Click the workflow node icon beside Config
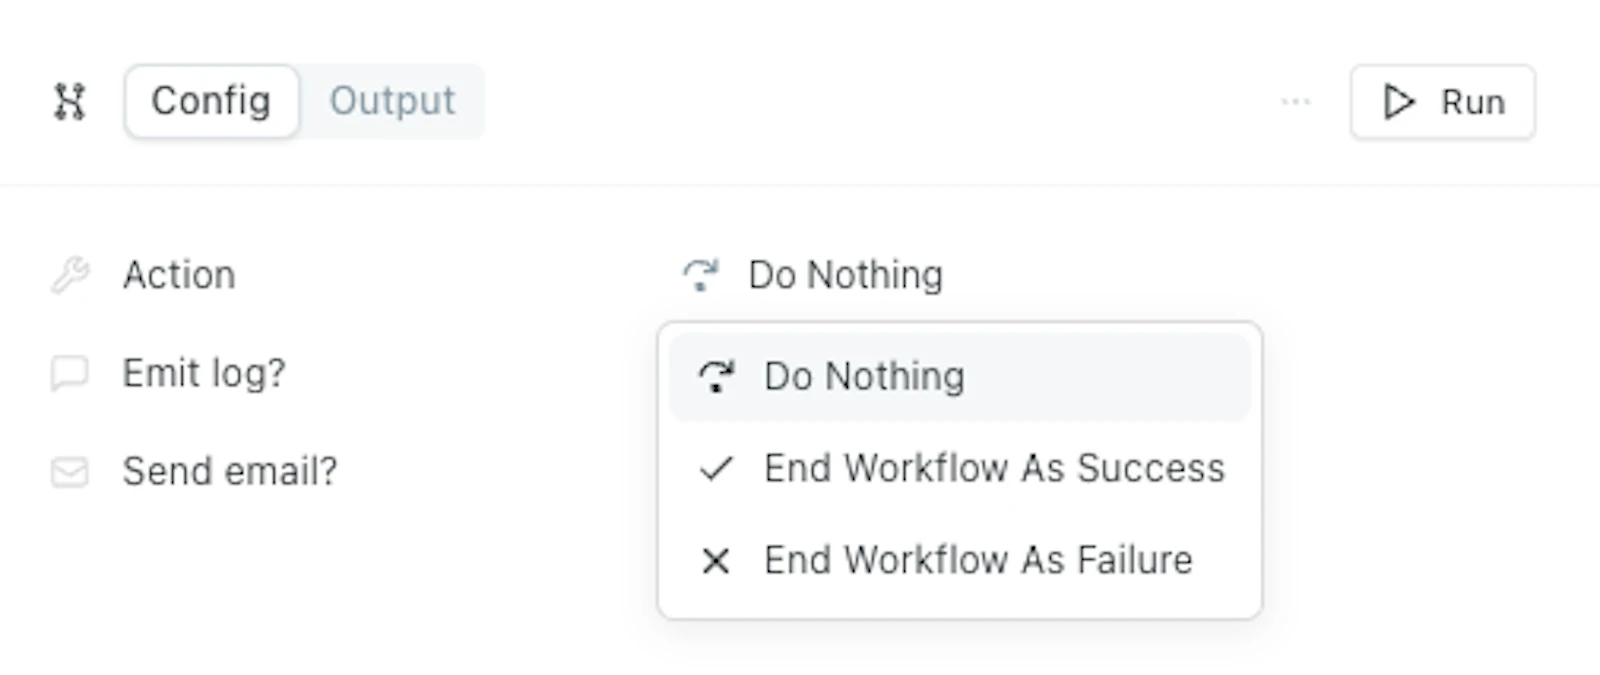Viewport: 1600px width, 675px height. tap(69, 101)
